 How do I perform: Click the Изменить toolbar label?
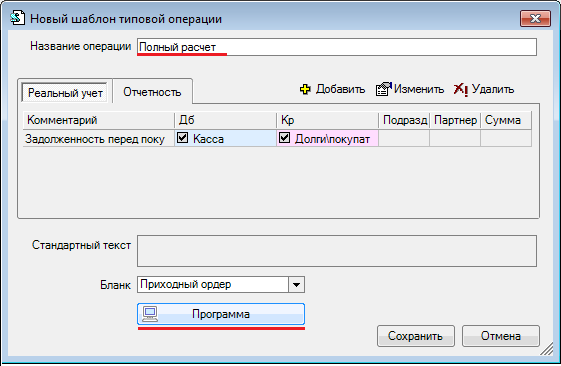pos(419,89)
